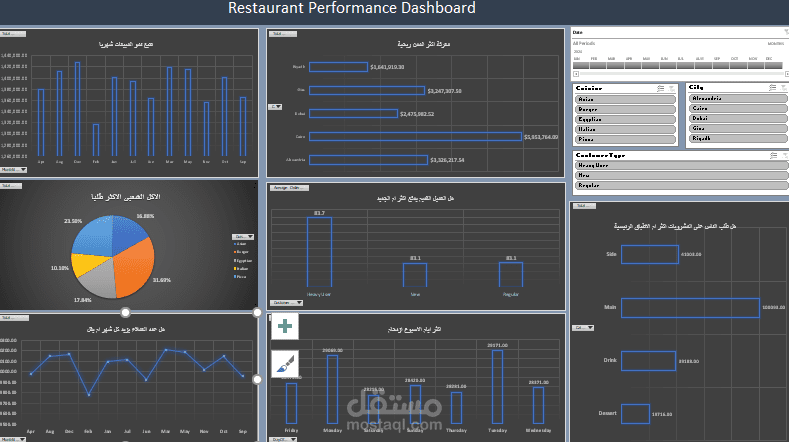The image size is (789, 442).
Task: Click Average Order field button
Action: (289, 188)
